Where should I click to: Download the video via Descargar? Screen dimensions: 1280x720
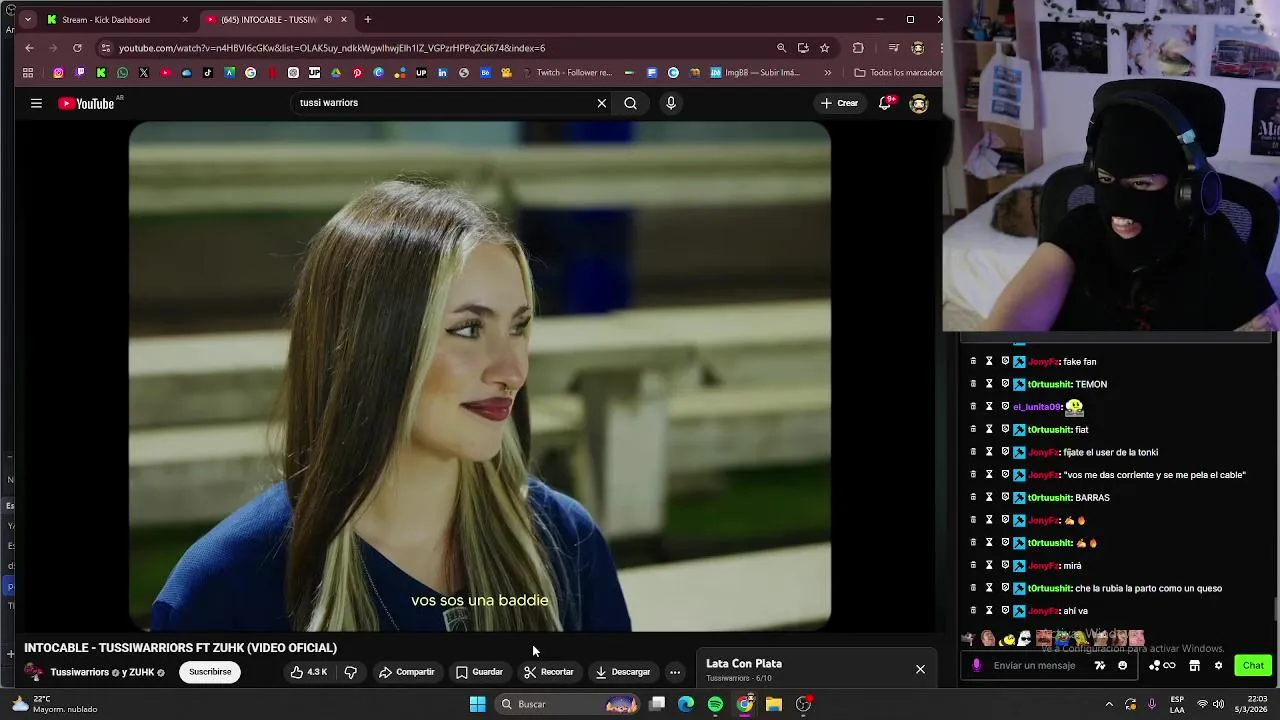point(622,672)
